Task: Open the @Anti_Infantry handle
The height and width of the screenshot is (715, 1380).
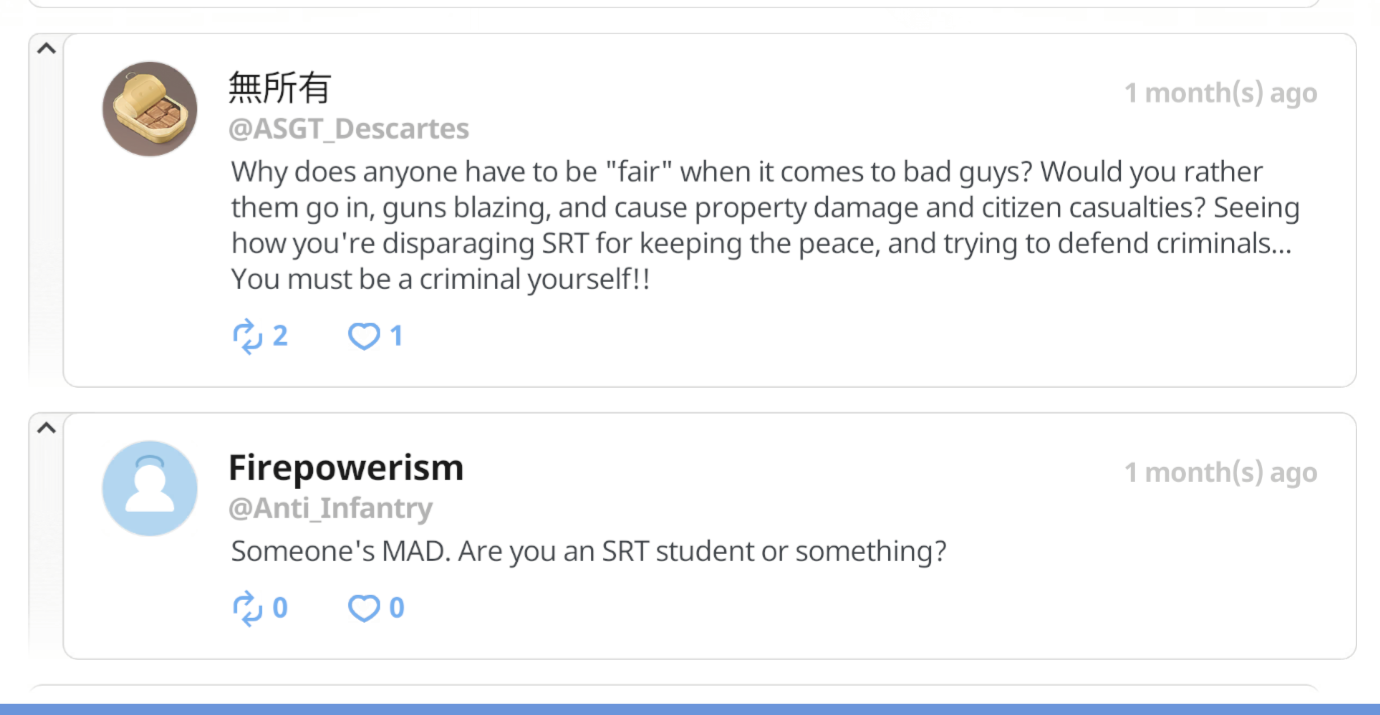Action: (x=331, y=508)
